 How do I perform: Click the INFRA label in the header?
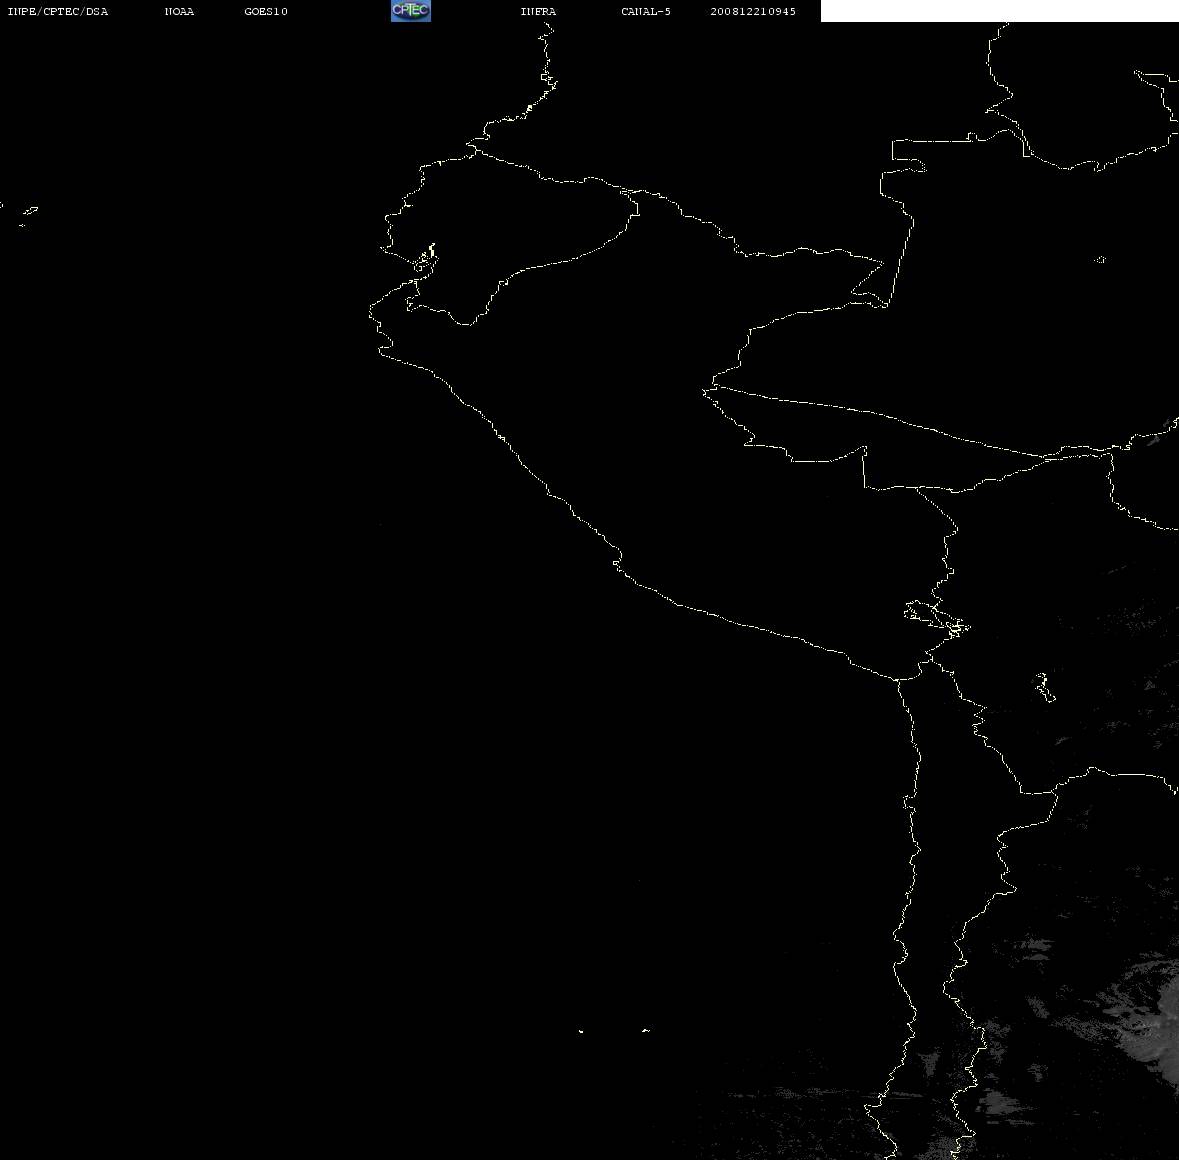pos(538,11)
